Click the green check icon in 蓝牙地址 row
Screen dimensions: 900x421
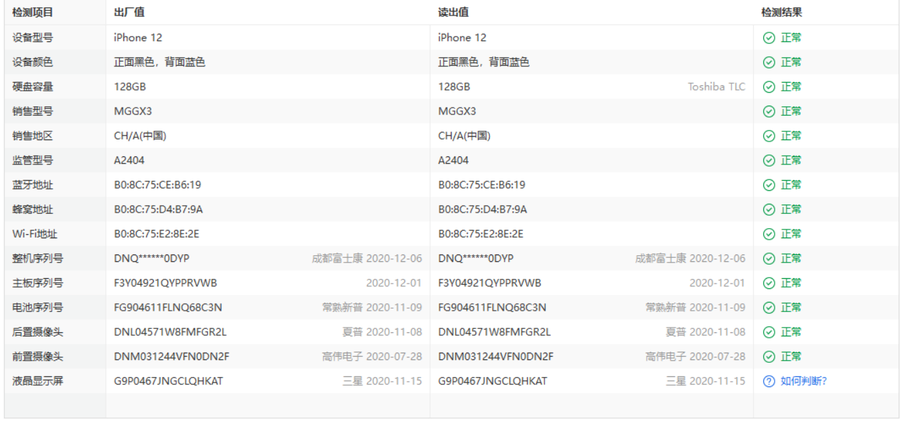point(769,185)
